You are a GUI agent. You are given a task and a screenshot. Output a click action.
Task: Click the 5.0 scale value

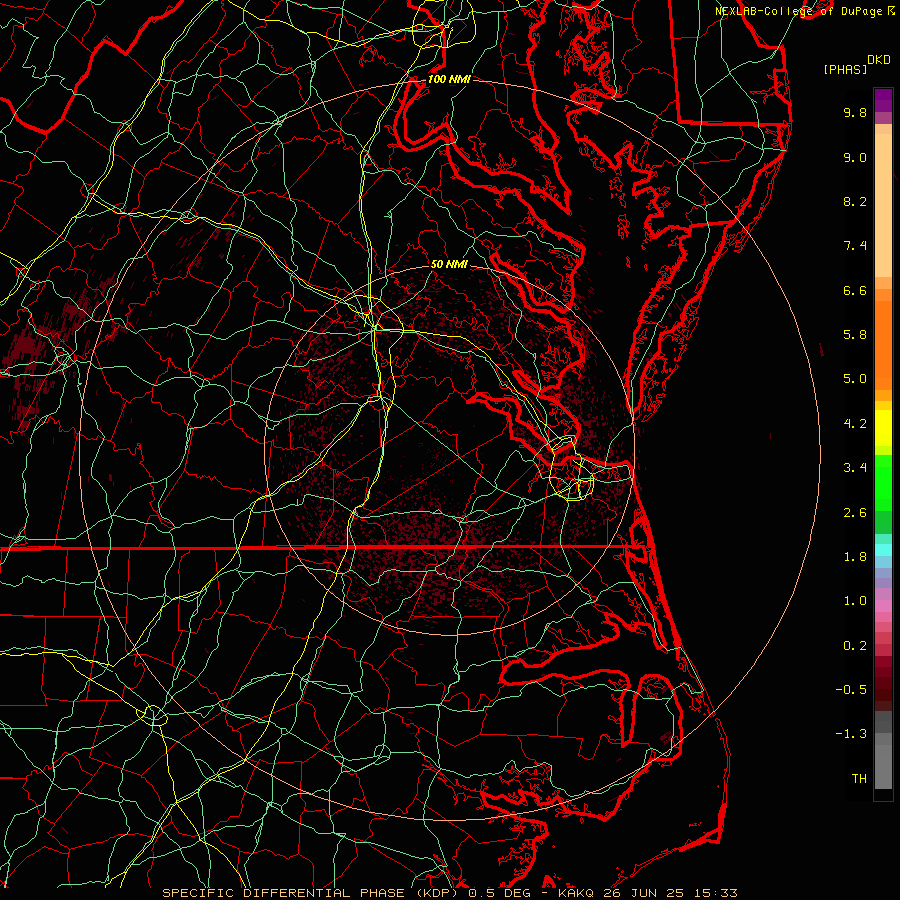pos(855,379)
